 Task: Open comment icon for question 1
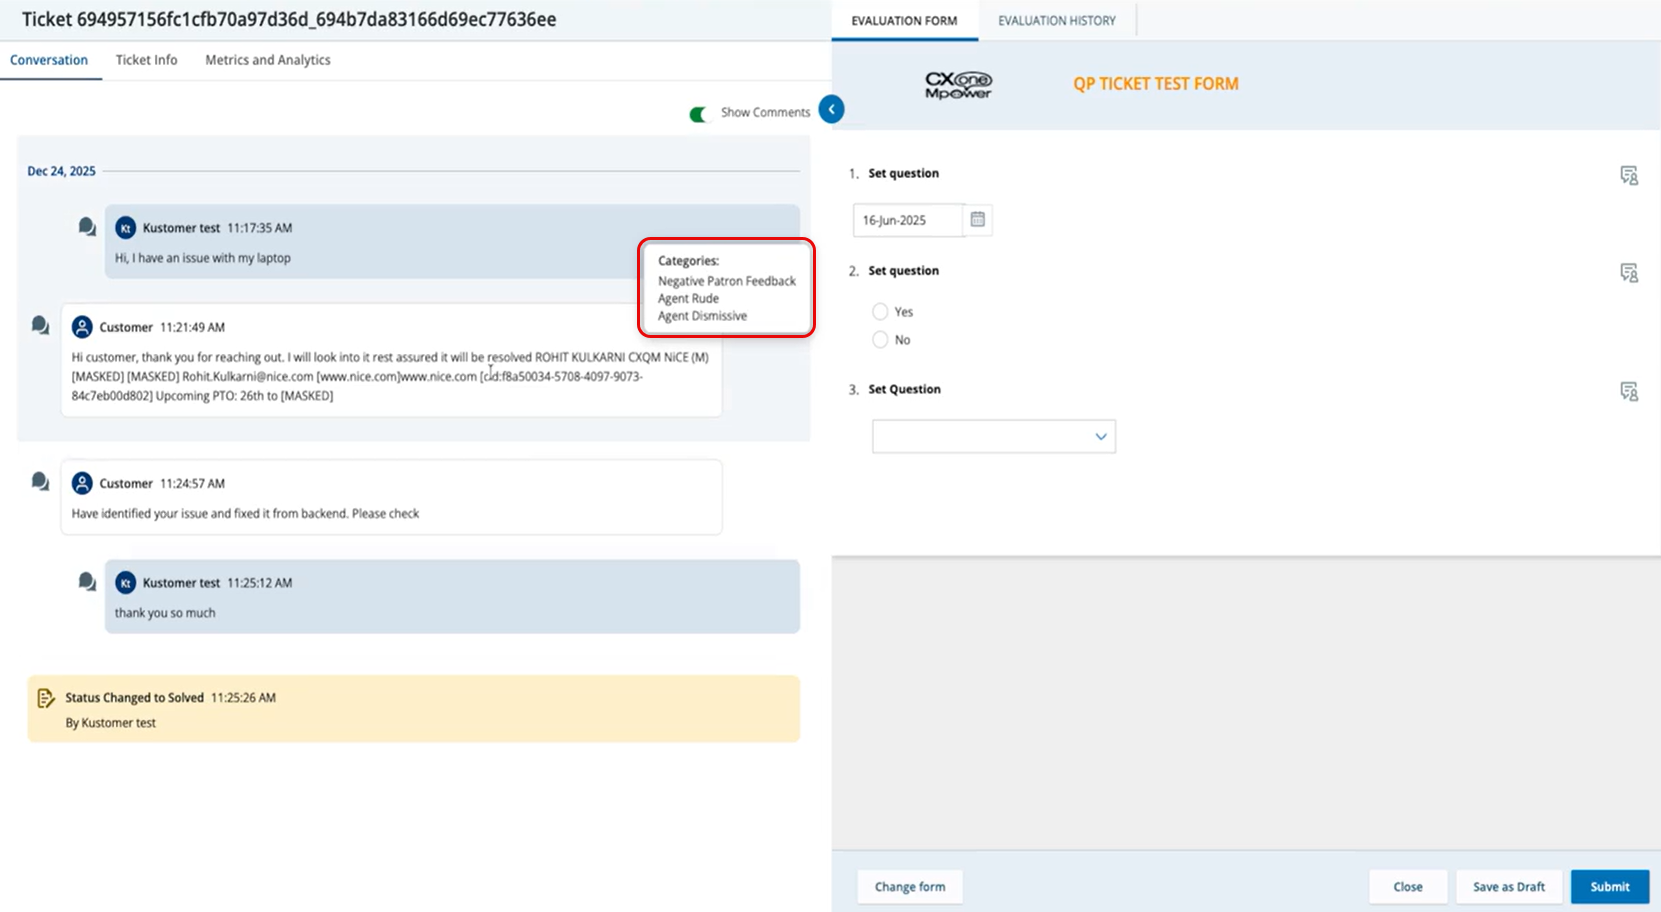pos(1628,176)
